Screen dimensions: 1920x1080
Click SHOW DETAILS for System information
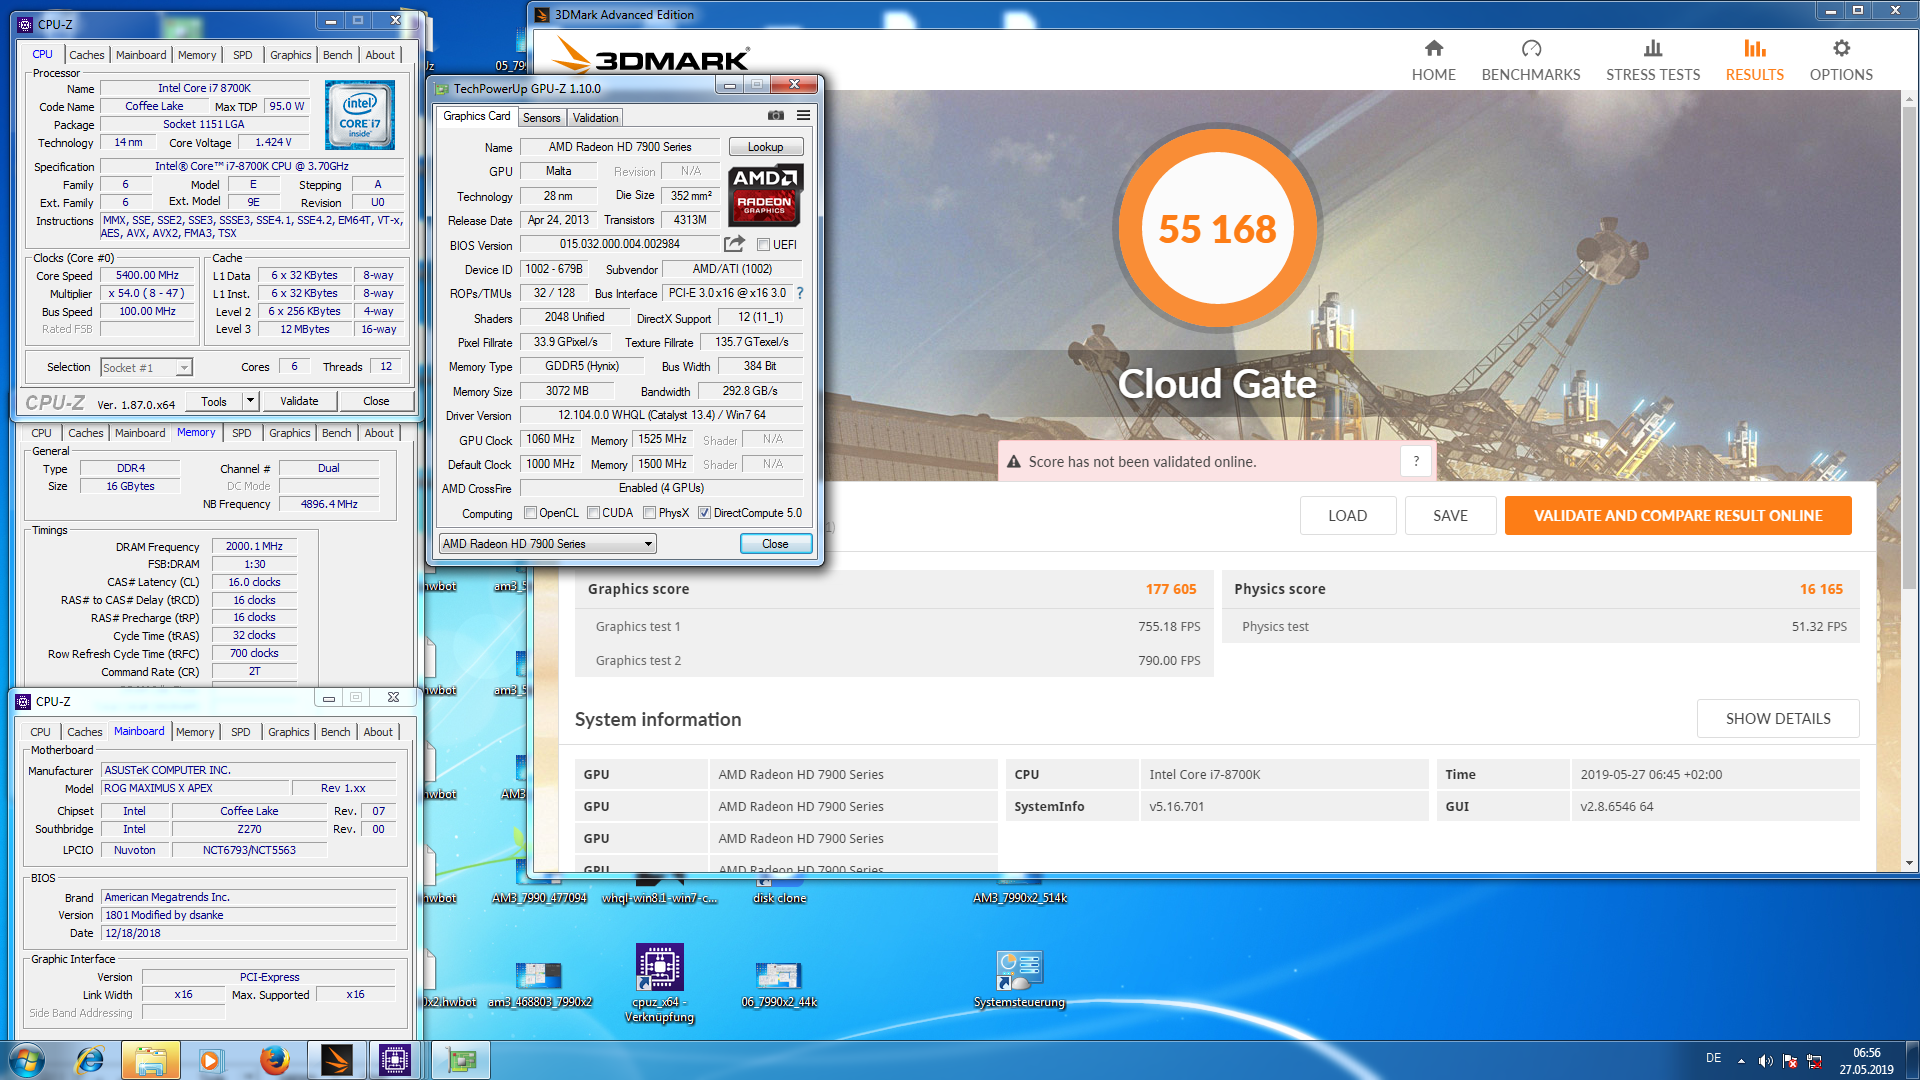[1778, 718]
